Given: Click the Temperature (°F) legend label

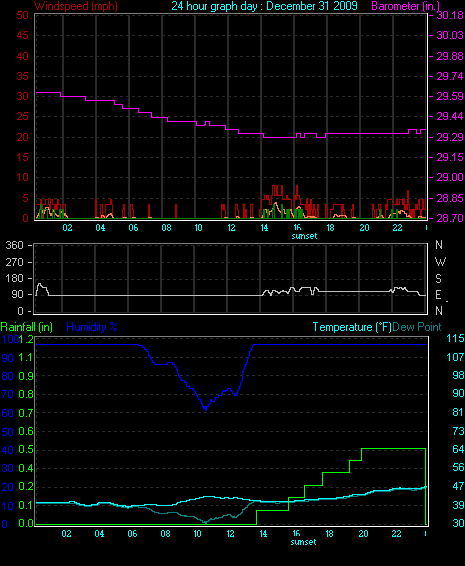Looking at the screenshot, I should [x=352, y=327].
